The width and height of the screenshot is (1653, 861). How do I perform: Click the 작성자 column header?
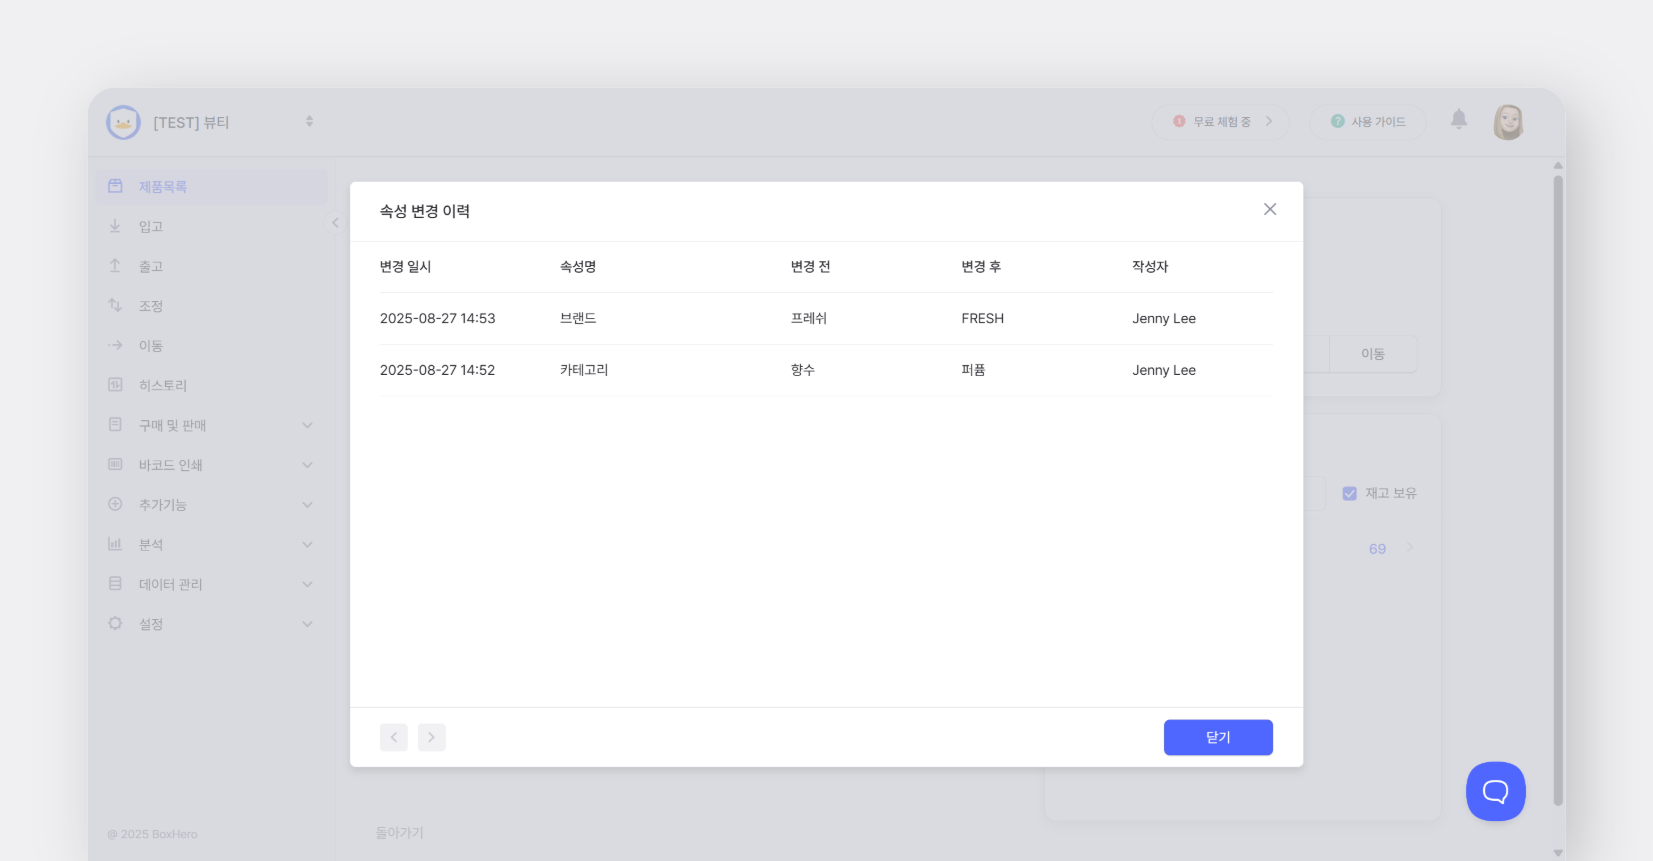[1150, 267]
